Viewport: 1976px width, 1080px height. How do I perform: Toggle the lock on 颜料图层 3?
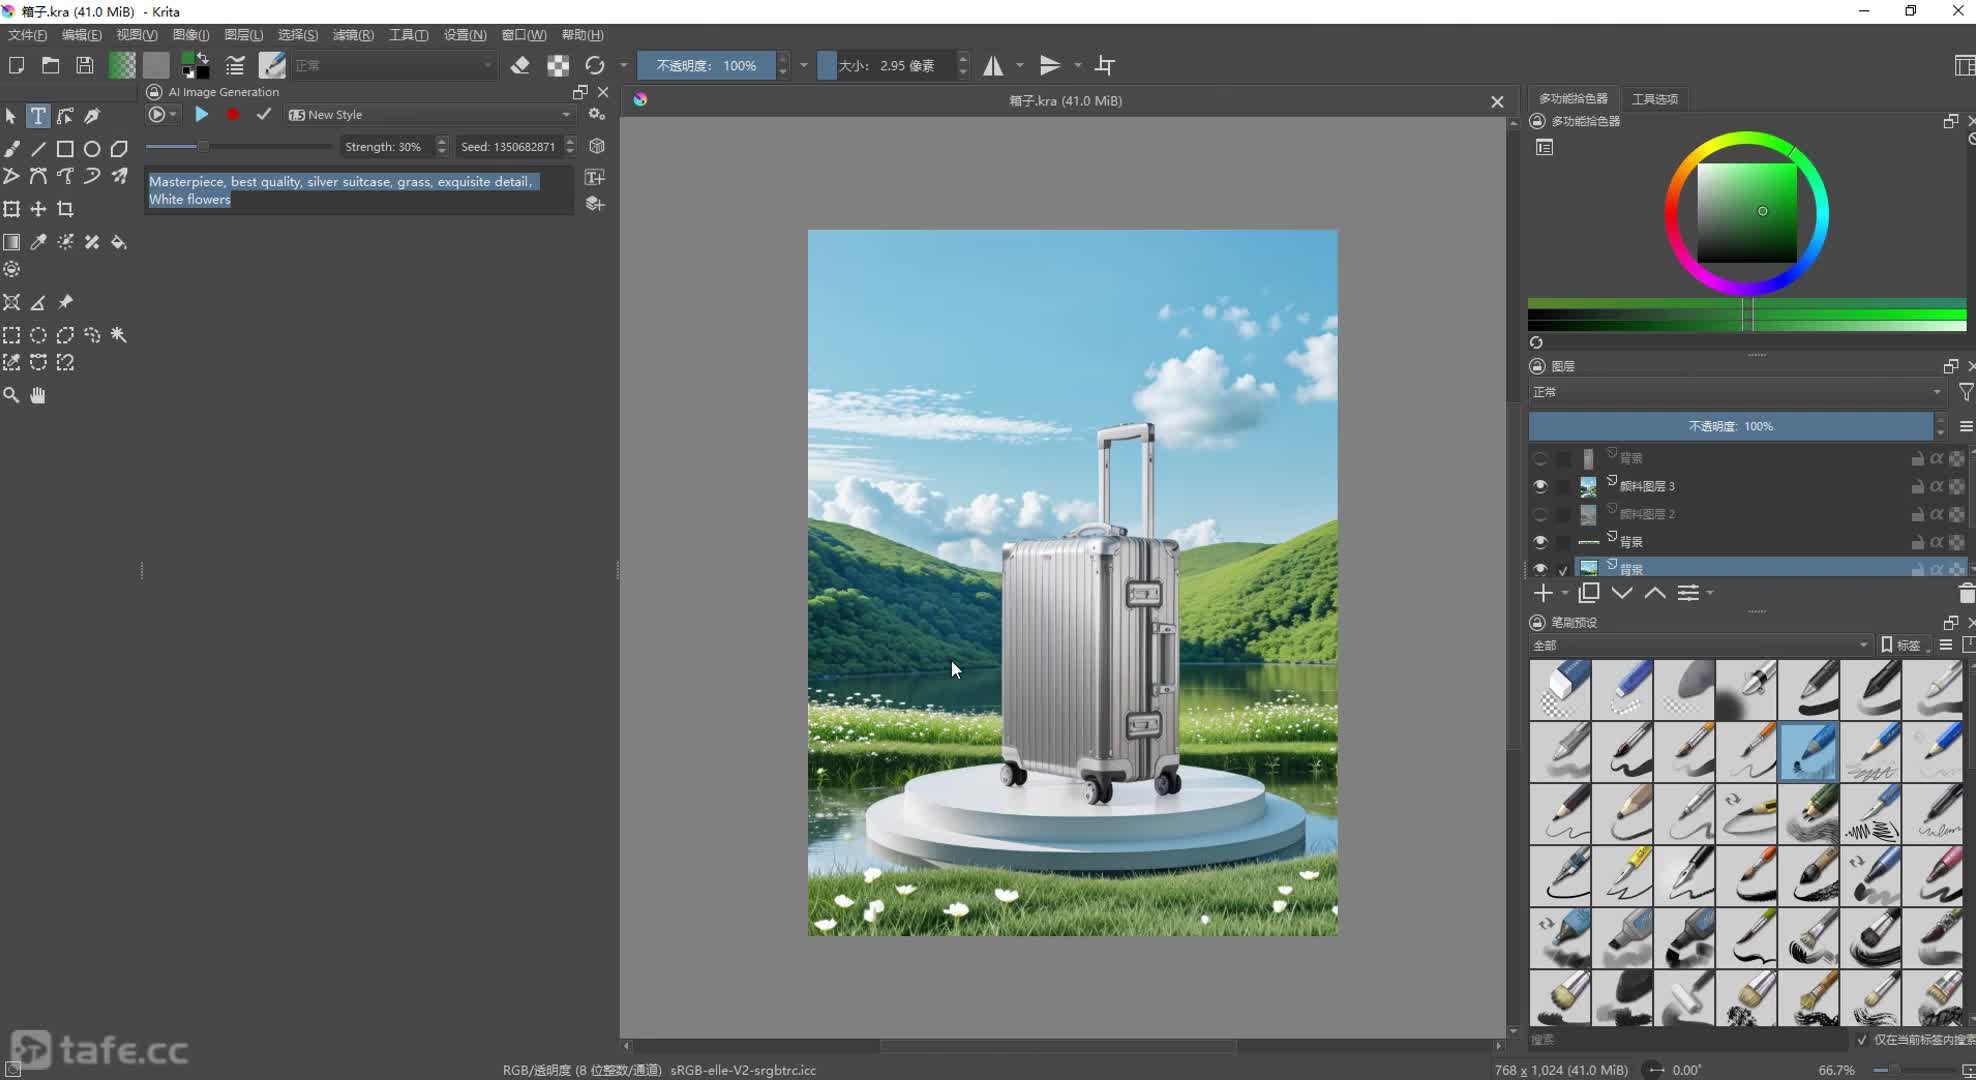(x=1917, y=486)
